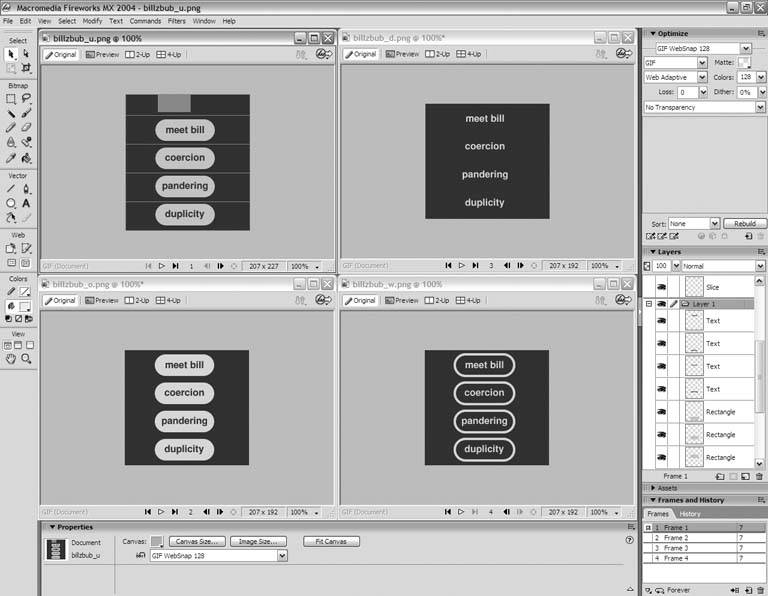
Task: Select the Pointer tool in the toolbox
Action: tap(11, 54)
